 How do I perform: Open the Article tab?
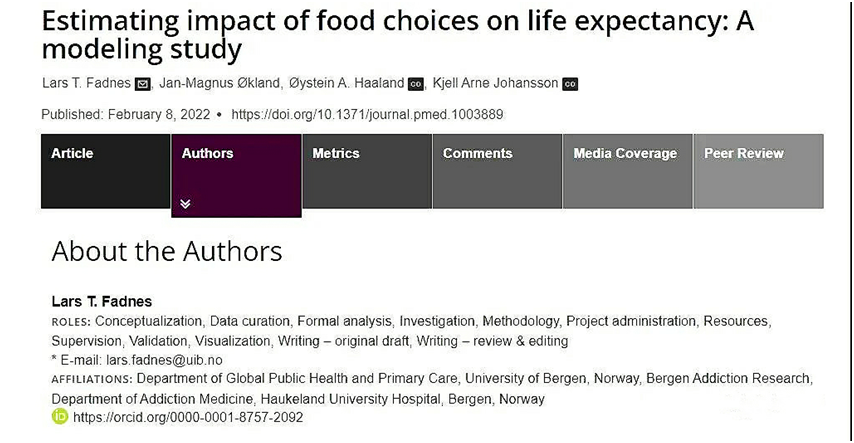[106, 171]
